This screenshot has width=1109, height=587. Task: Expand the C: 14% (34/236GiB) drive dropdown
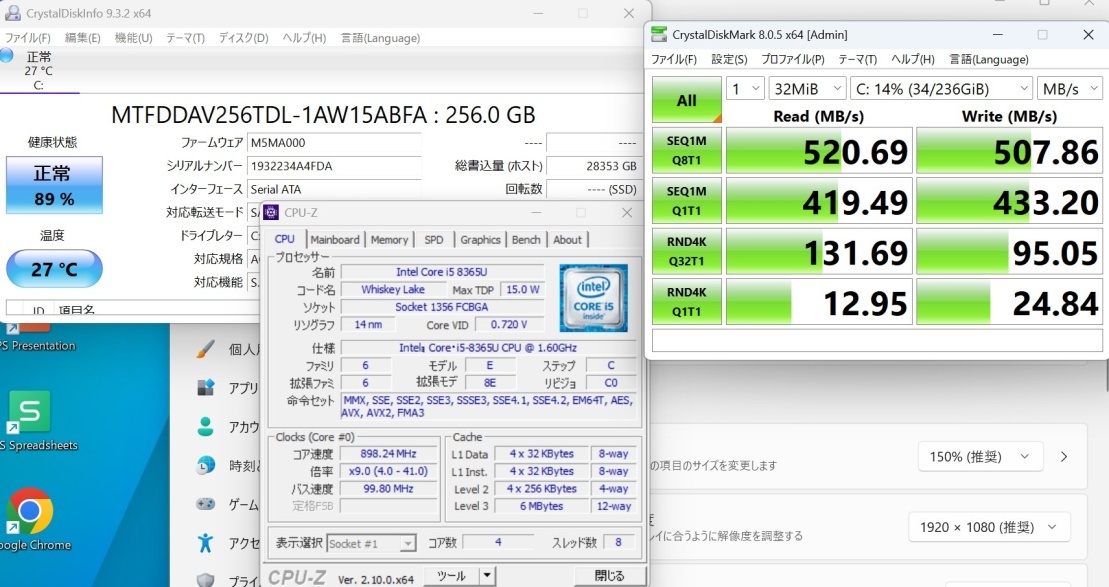pos(941,88)
